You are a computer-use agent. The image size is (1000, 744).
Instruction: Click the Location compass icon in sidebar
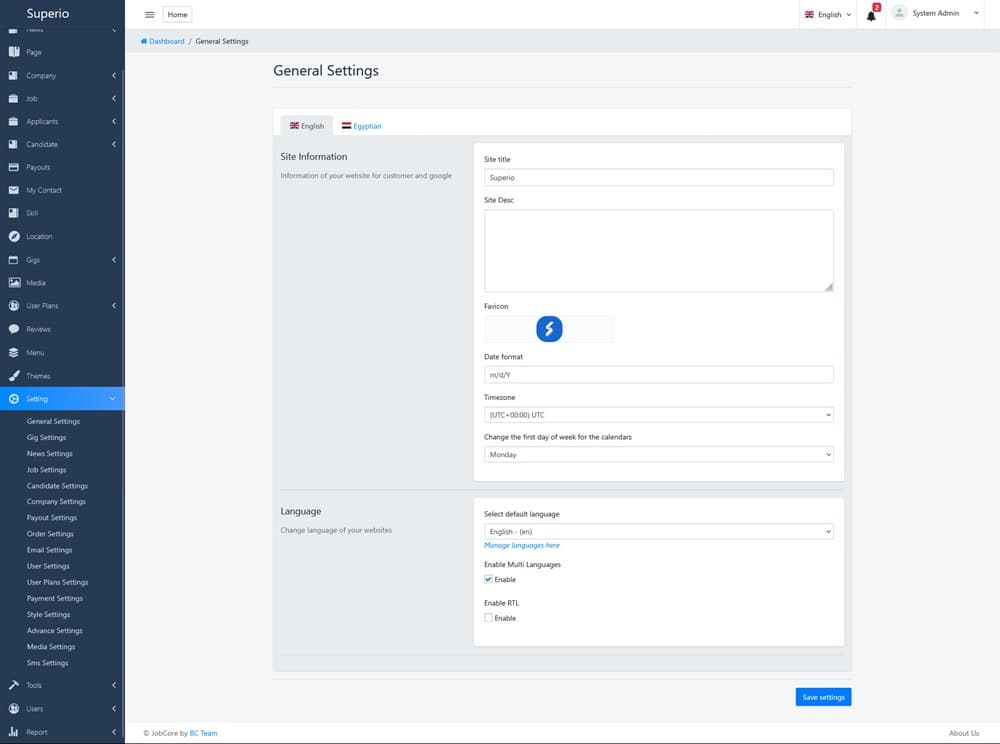pos(14,237)
